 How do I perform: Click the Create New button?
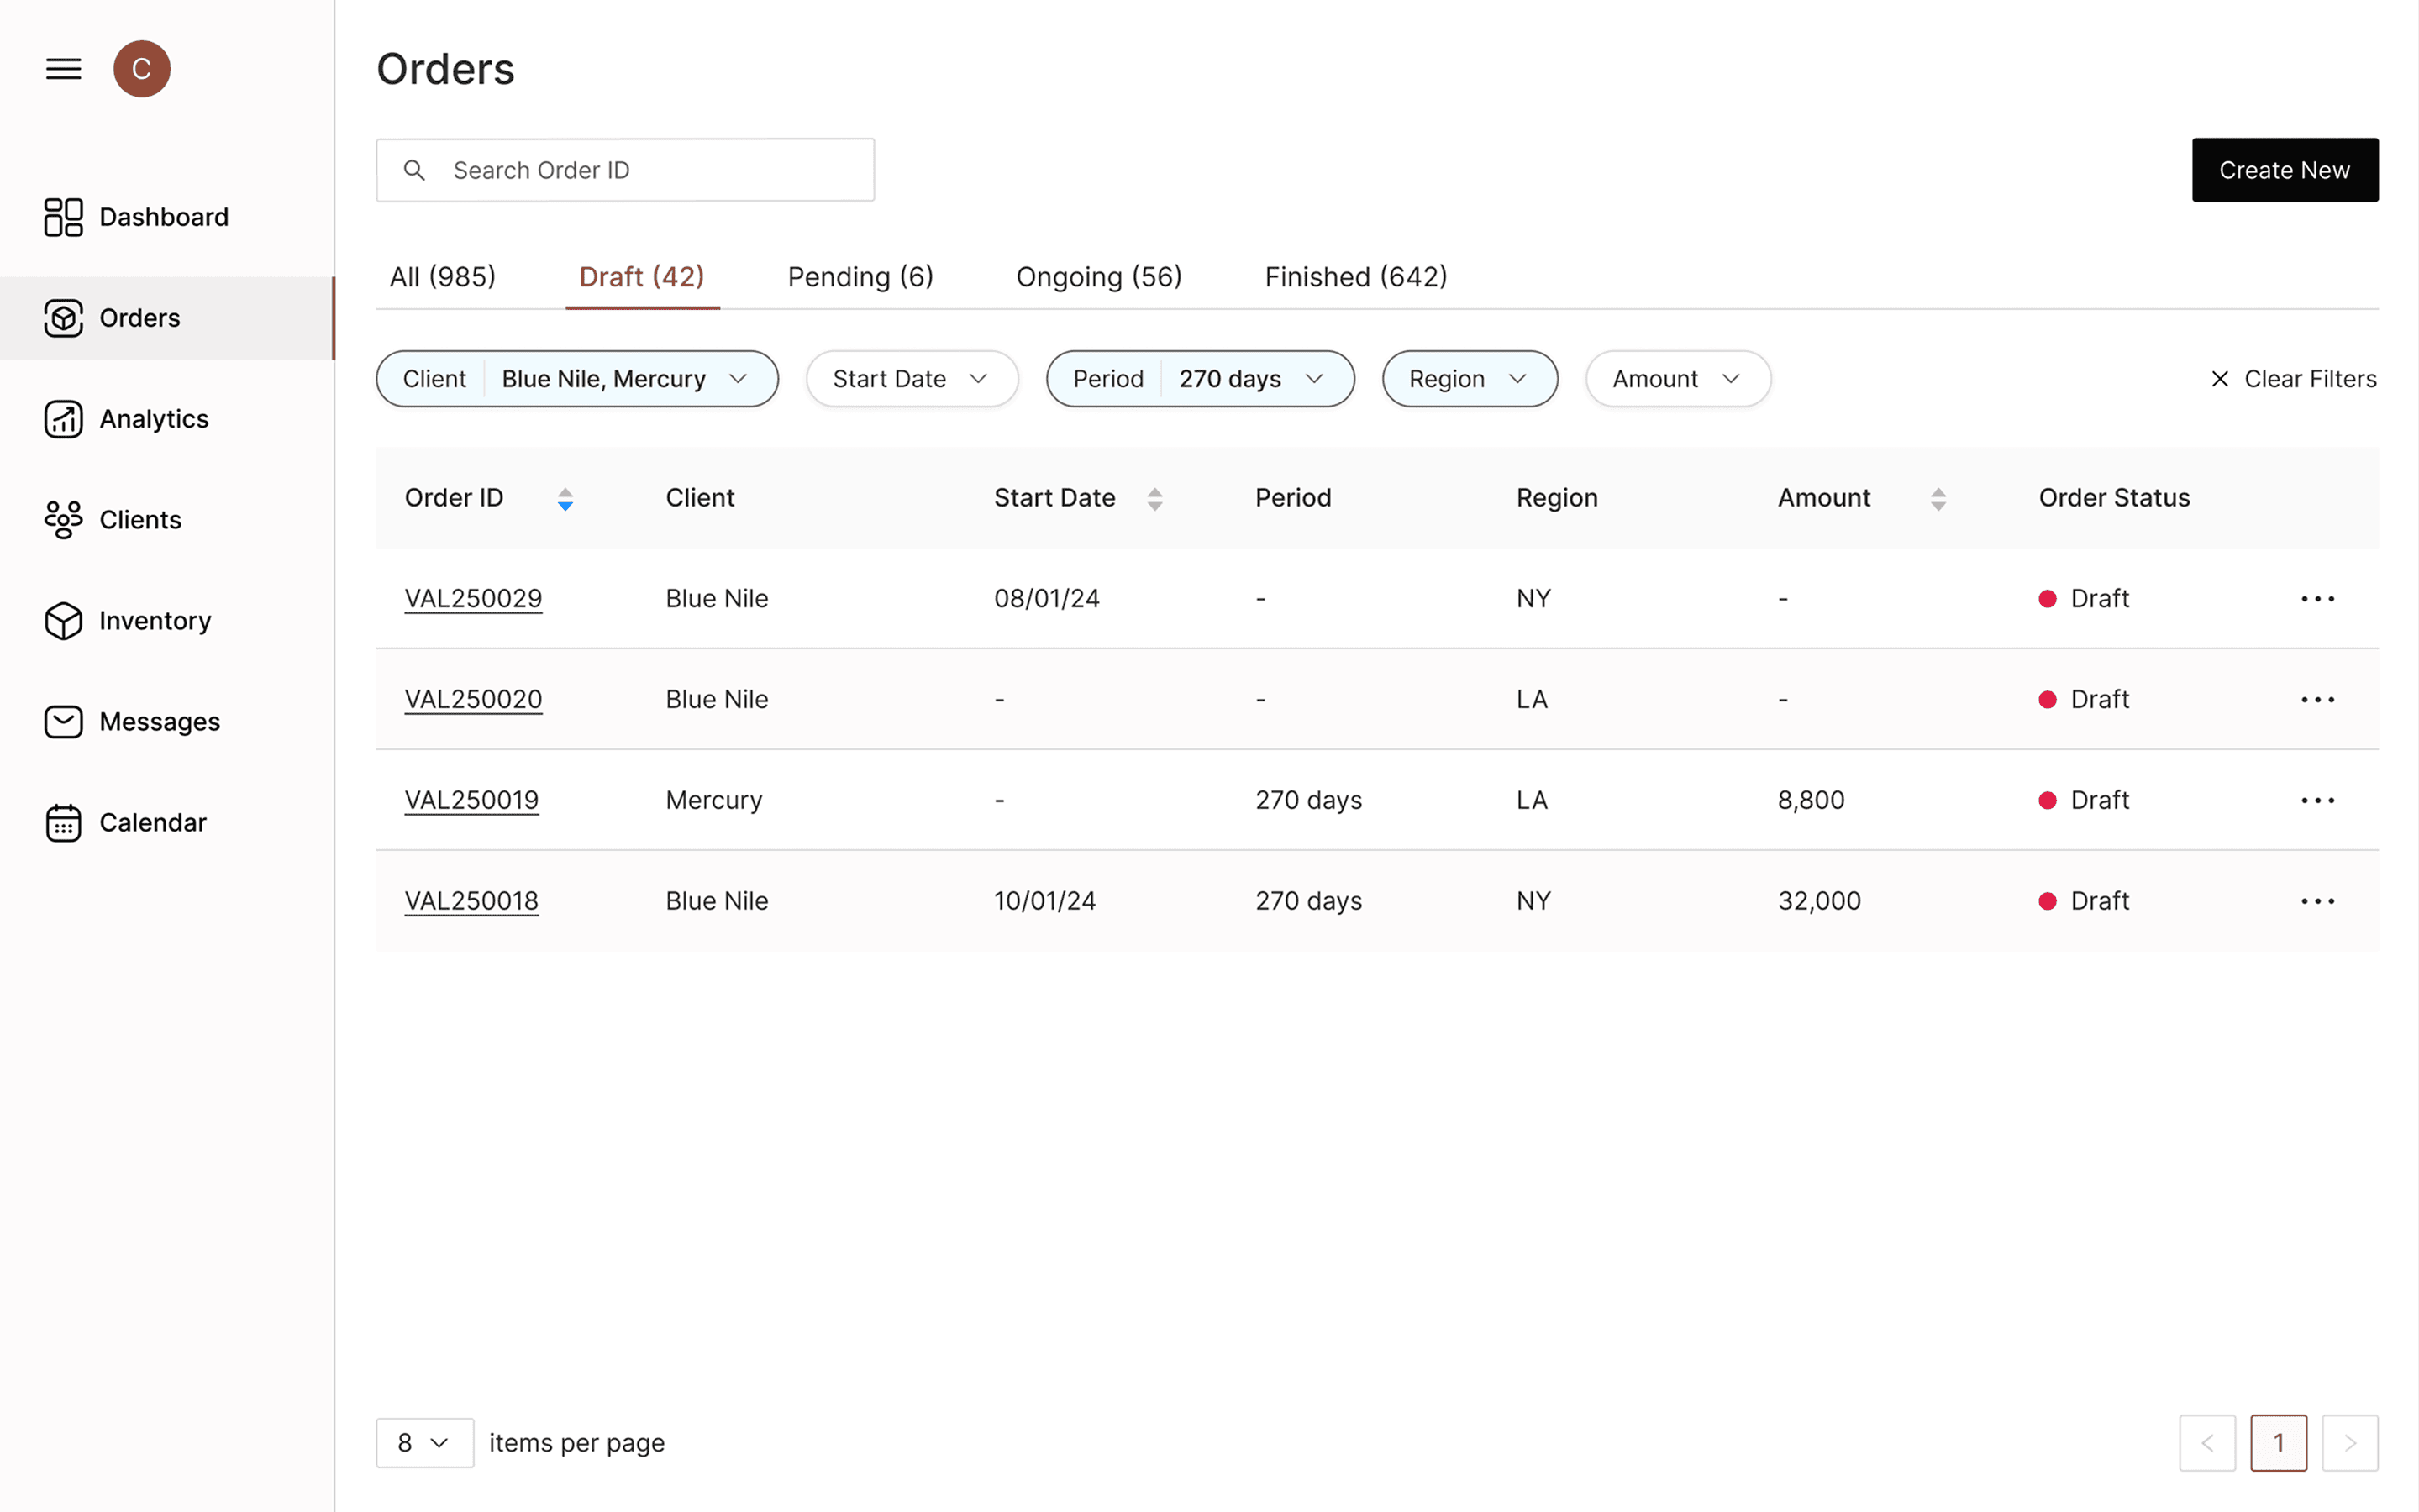click(2284, 170)
